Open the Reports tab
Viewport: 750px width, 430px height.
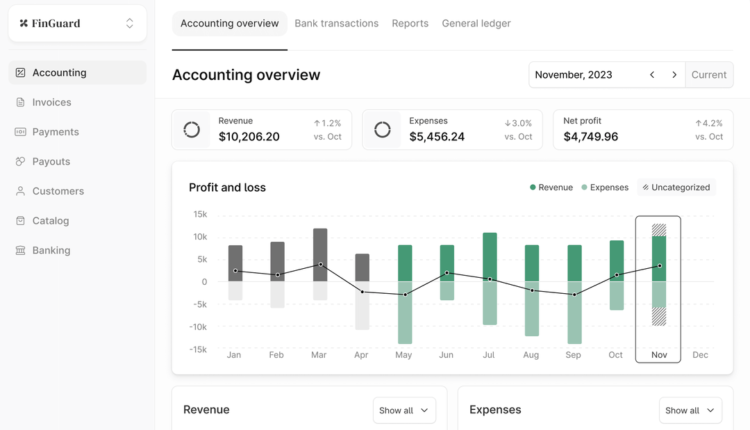point(410,23)
